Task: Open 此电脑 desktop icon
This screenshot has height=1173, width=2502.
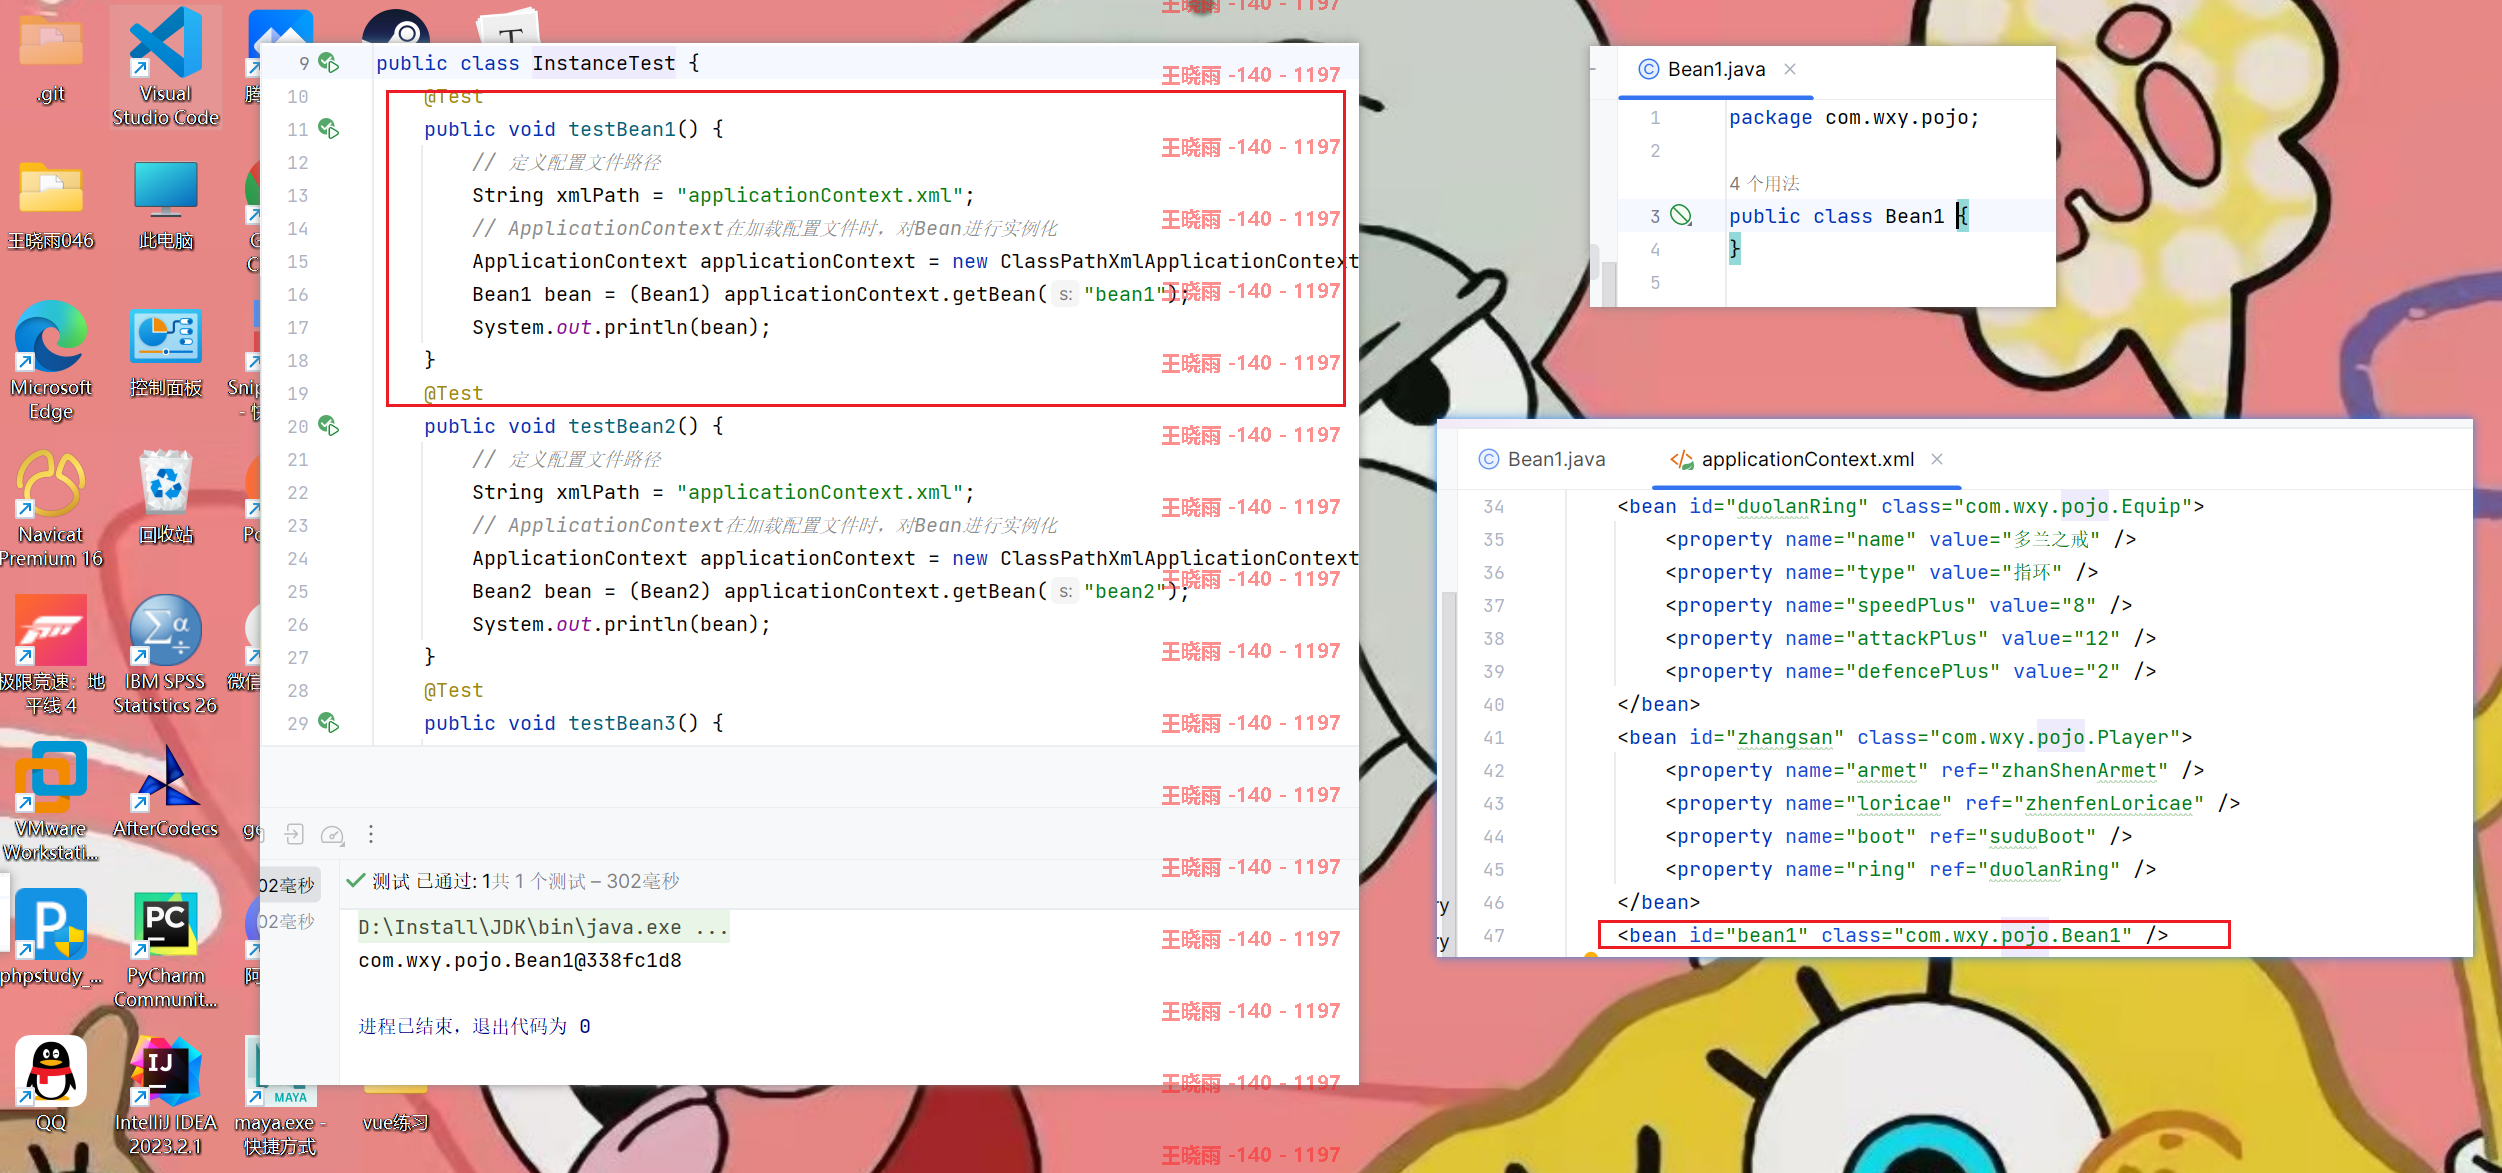Action: (165, 205)
